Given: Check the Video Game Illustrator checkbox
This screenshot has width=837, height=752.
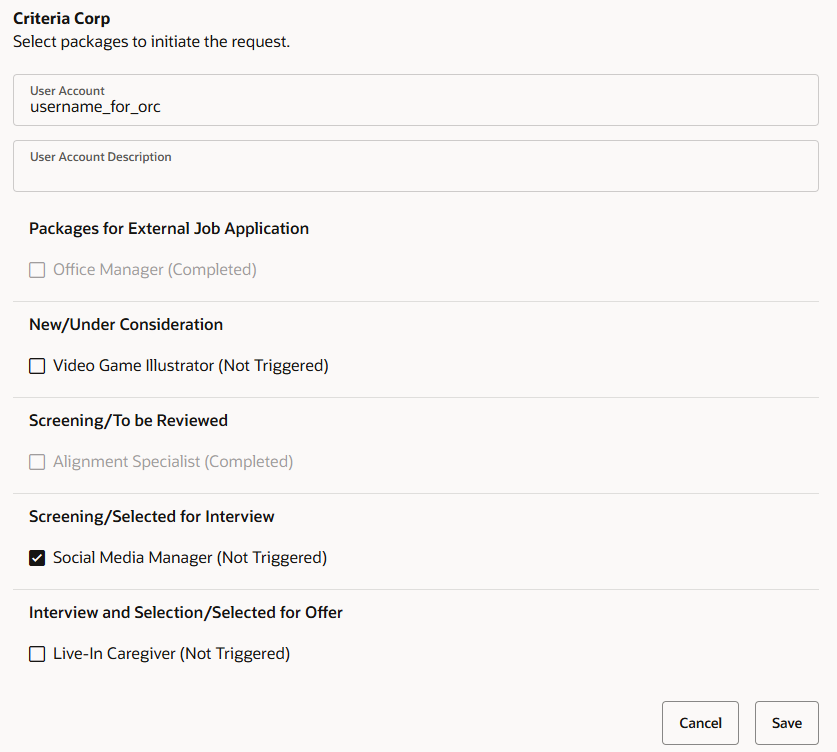Looking at the screenshot, I should click(37, 366).
